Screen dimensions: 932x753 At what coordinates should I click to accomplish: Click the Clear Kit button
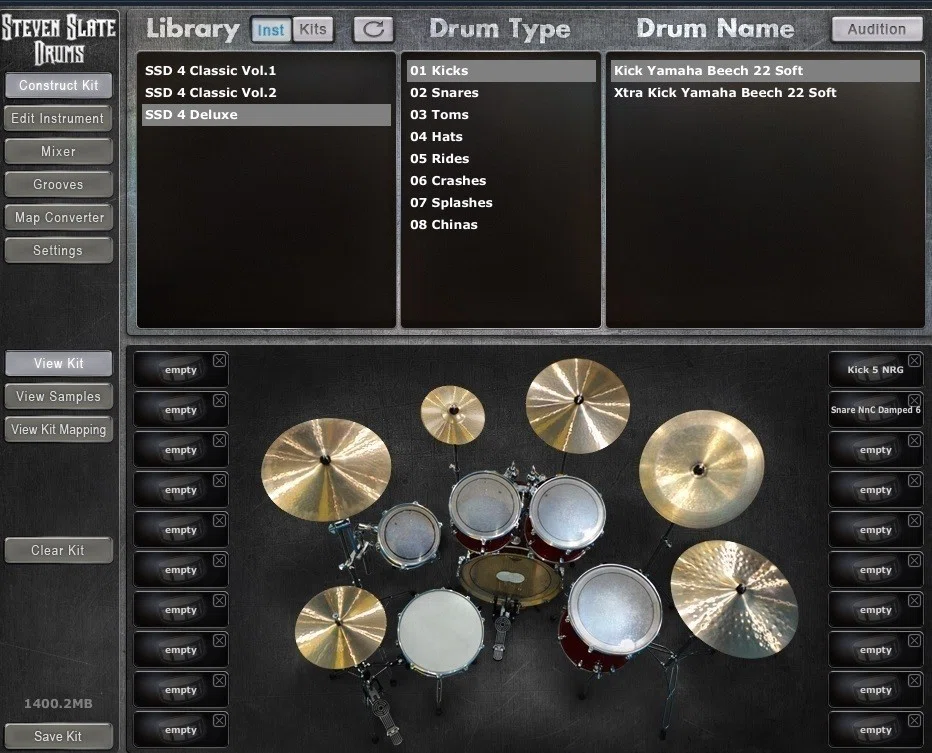click(58, 550)
